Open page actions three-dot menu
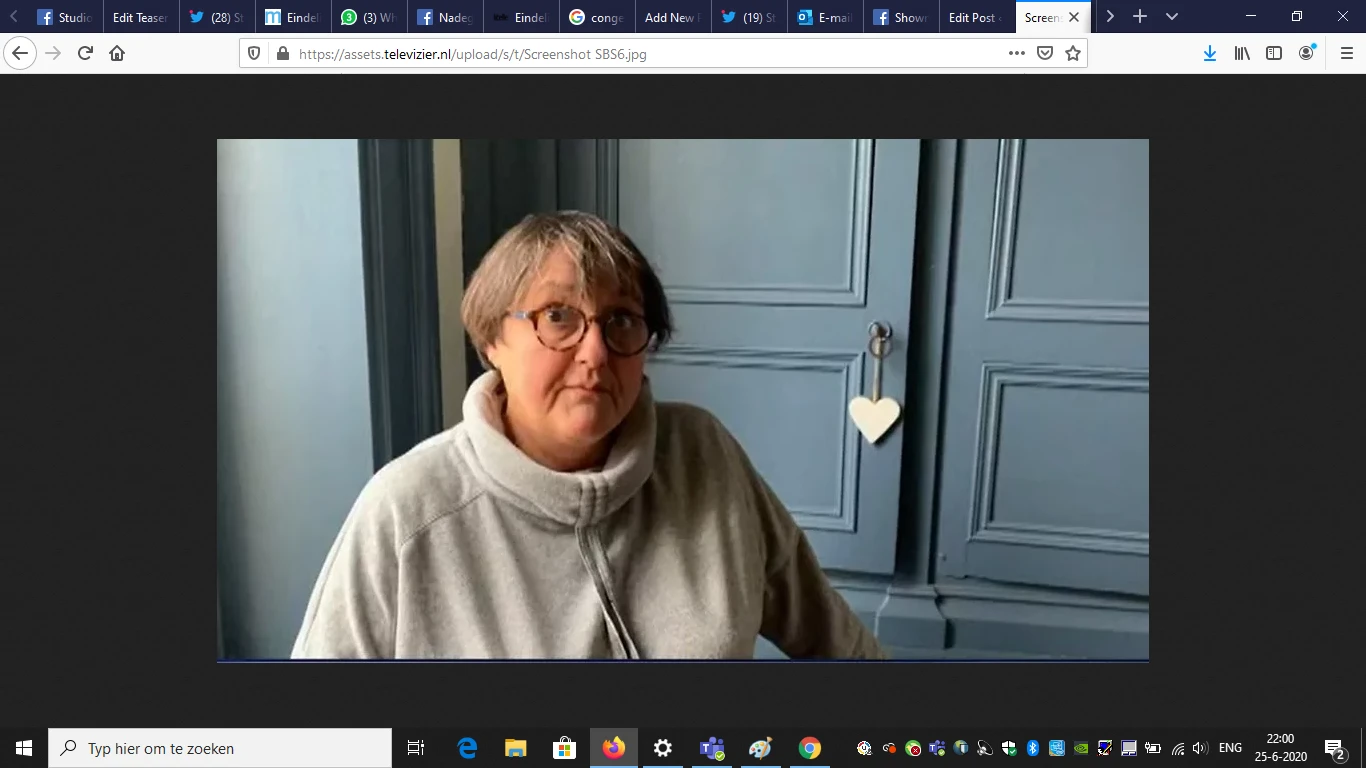 click(1017, 54)
